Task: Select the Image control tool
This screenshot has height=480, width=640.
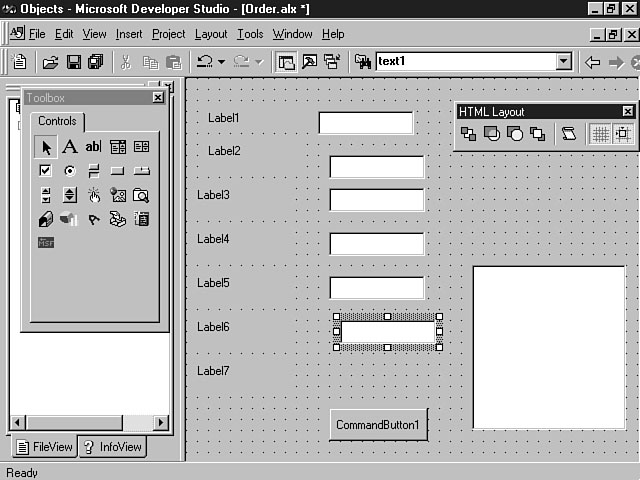Action: tap(118, 195)
